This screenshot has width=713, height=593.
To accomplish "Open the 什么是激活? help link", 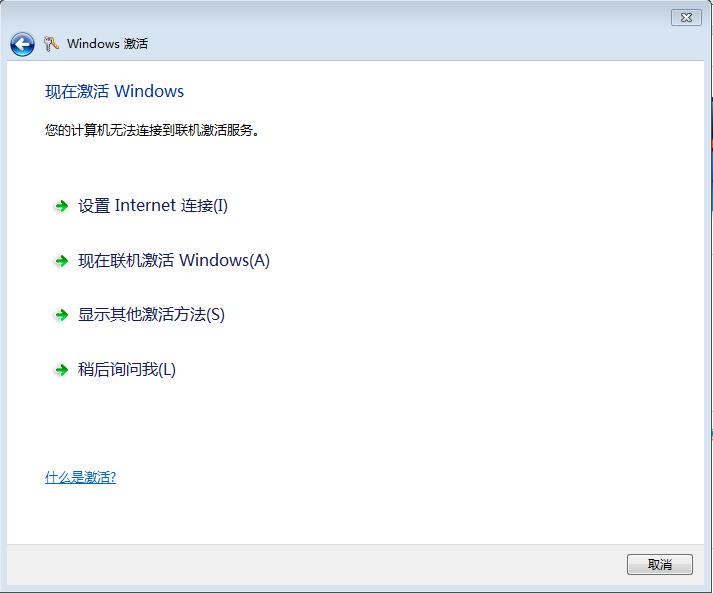I will point(80,477).
